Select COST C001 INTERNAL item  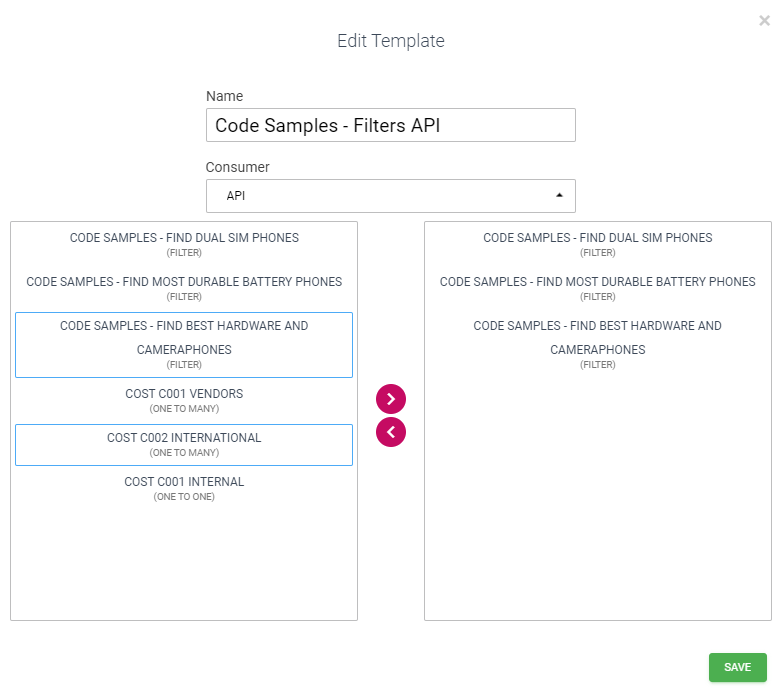184,489
